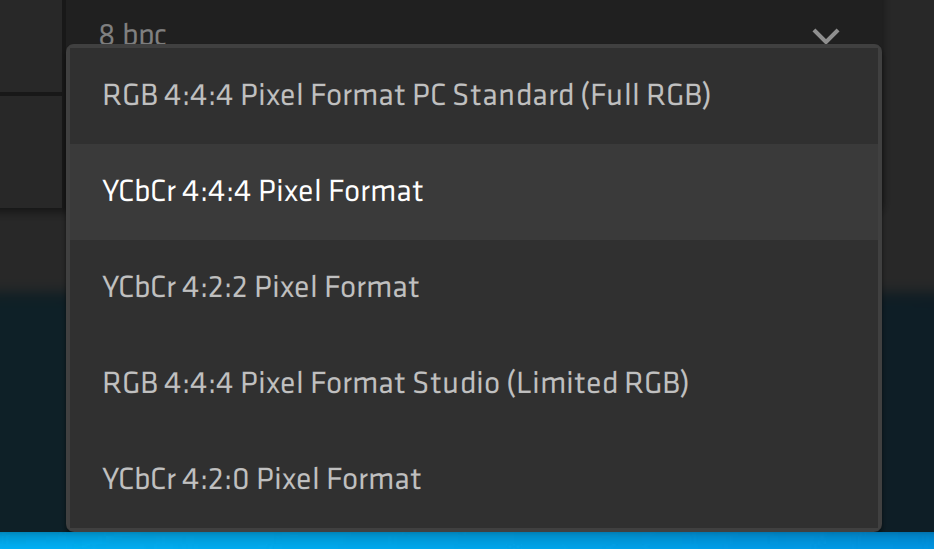Click the bright blue bar at bottom
Viewport: 934px width, 549px height.
click(466, 541)
